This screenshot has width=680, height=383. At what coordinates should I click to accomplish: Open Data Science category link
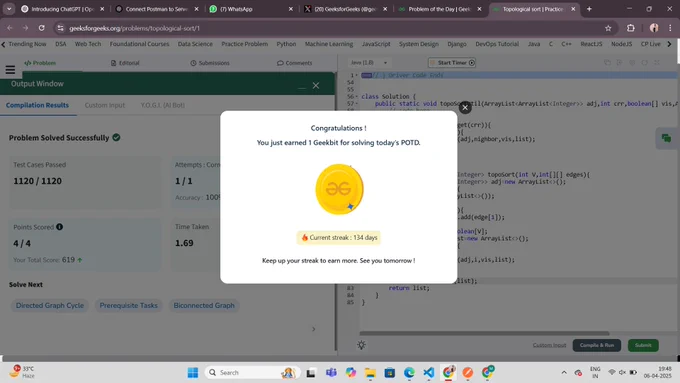click(x=195, y=44)
